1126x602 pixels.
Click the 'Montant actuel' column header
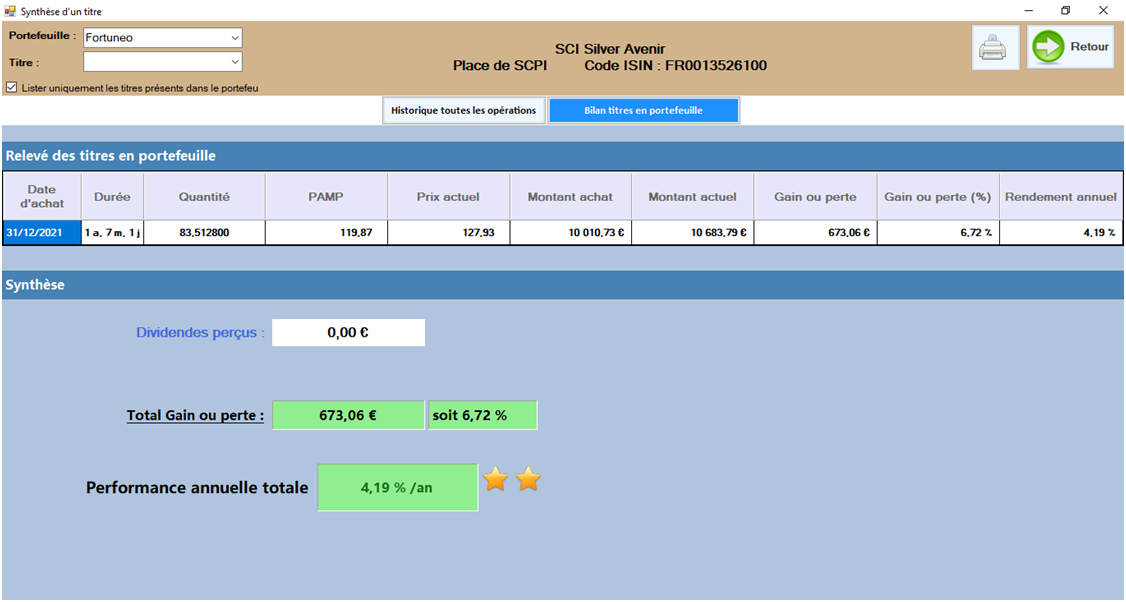click(692, 196)
